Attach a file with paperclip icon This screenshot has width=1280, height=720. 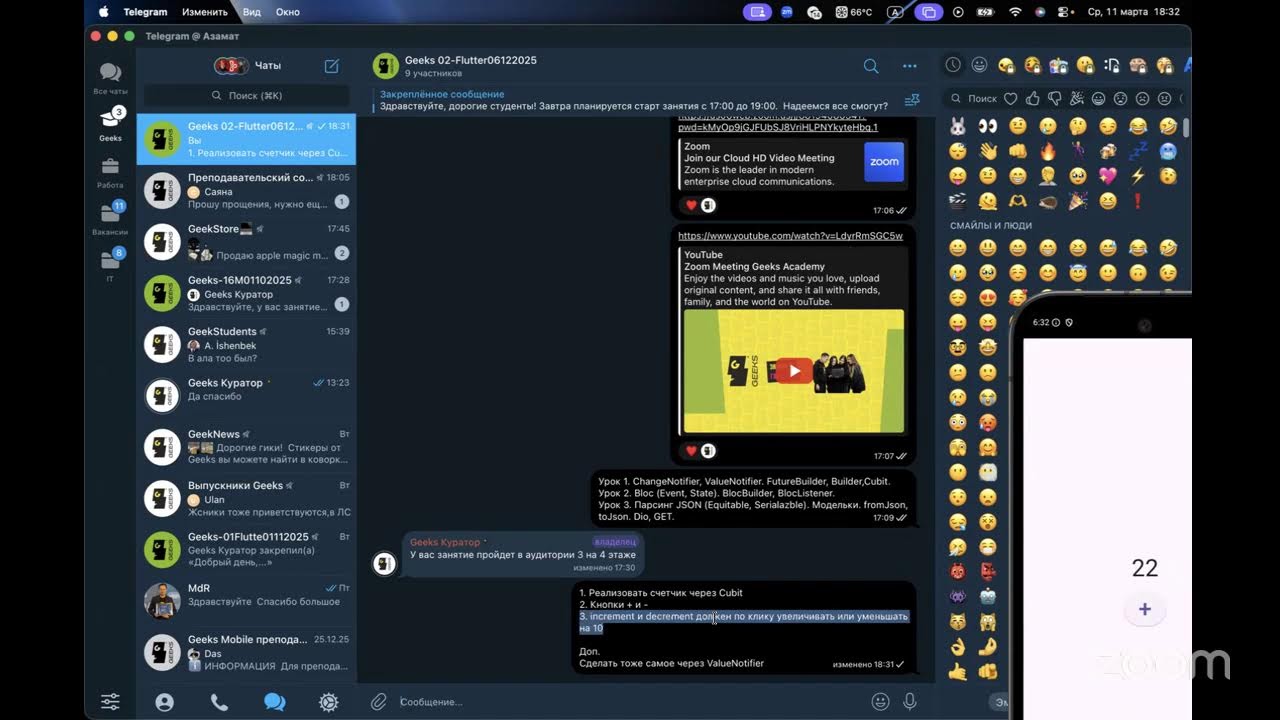coord(378,702)
